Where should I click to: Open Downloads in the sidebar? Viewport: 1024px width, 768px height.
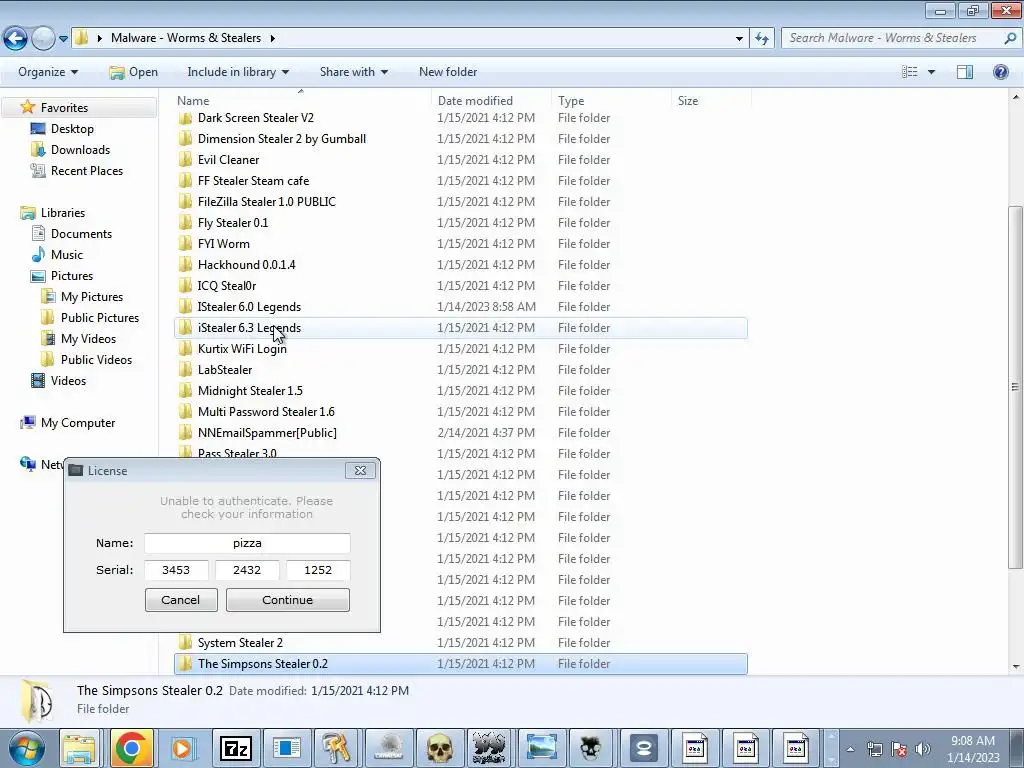[x=80, y=150]
